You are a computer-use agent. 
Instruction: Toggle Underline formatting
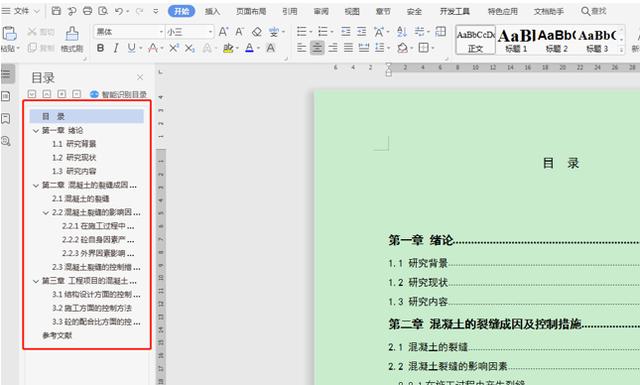click(x=131, y=48)
